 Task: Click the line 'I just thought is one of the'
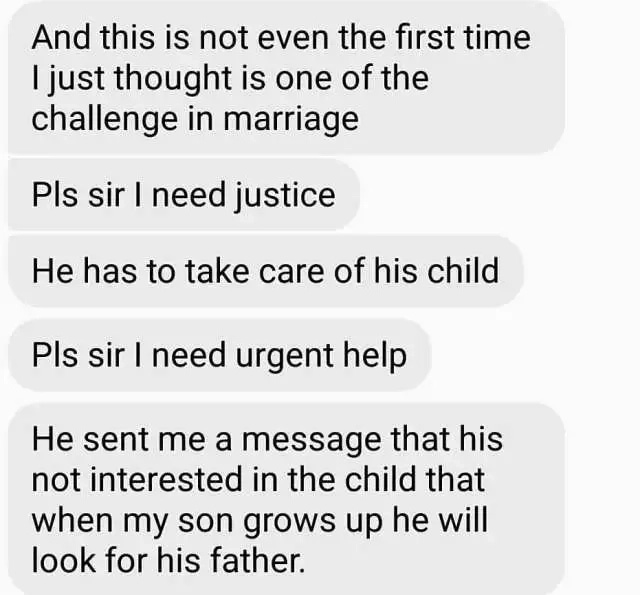pos(230,79)
